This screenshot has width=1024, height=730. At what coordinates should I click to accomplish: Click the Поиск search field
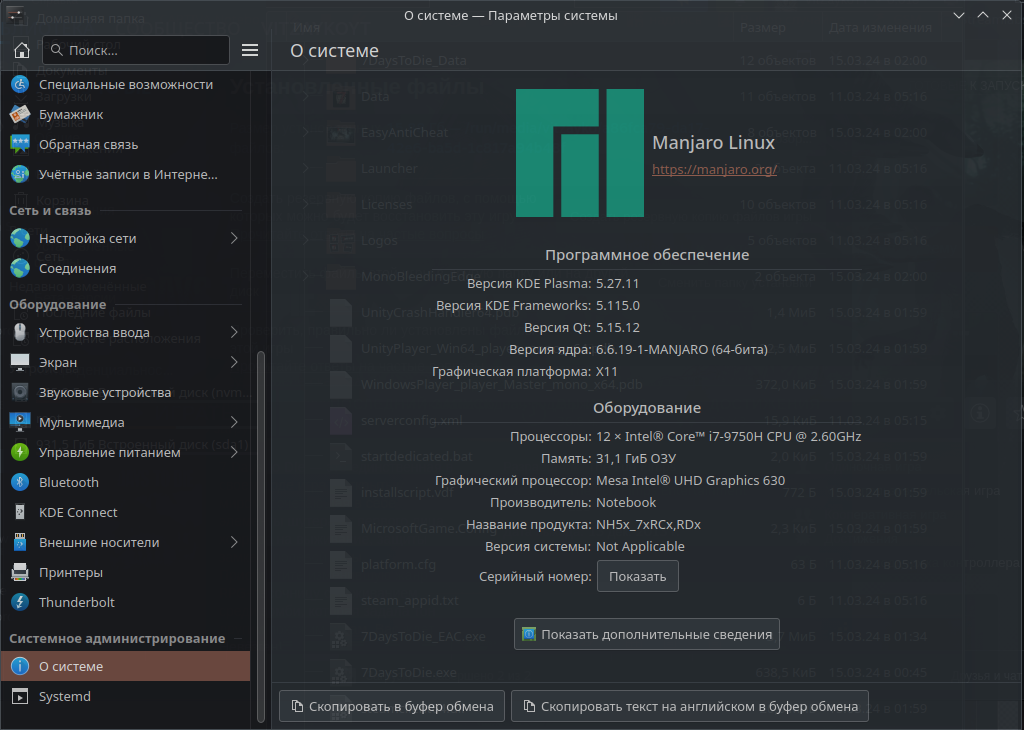point(136,50)
